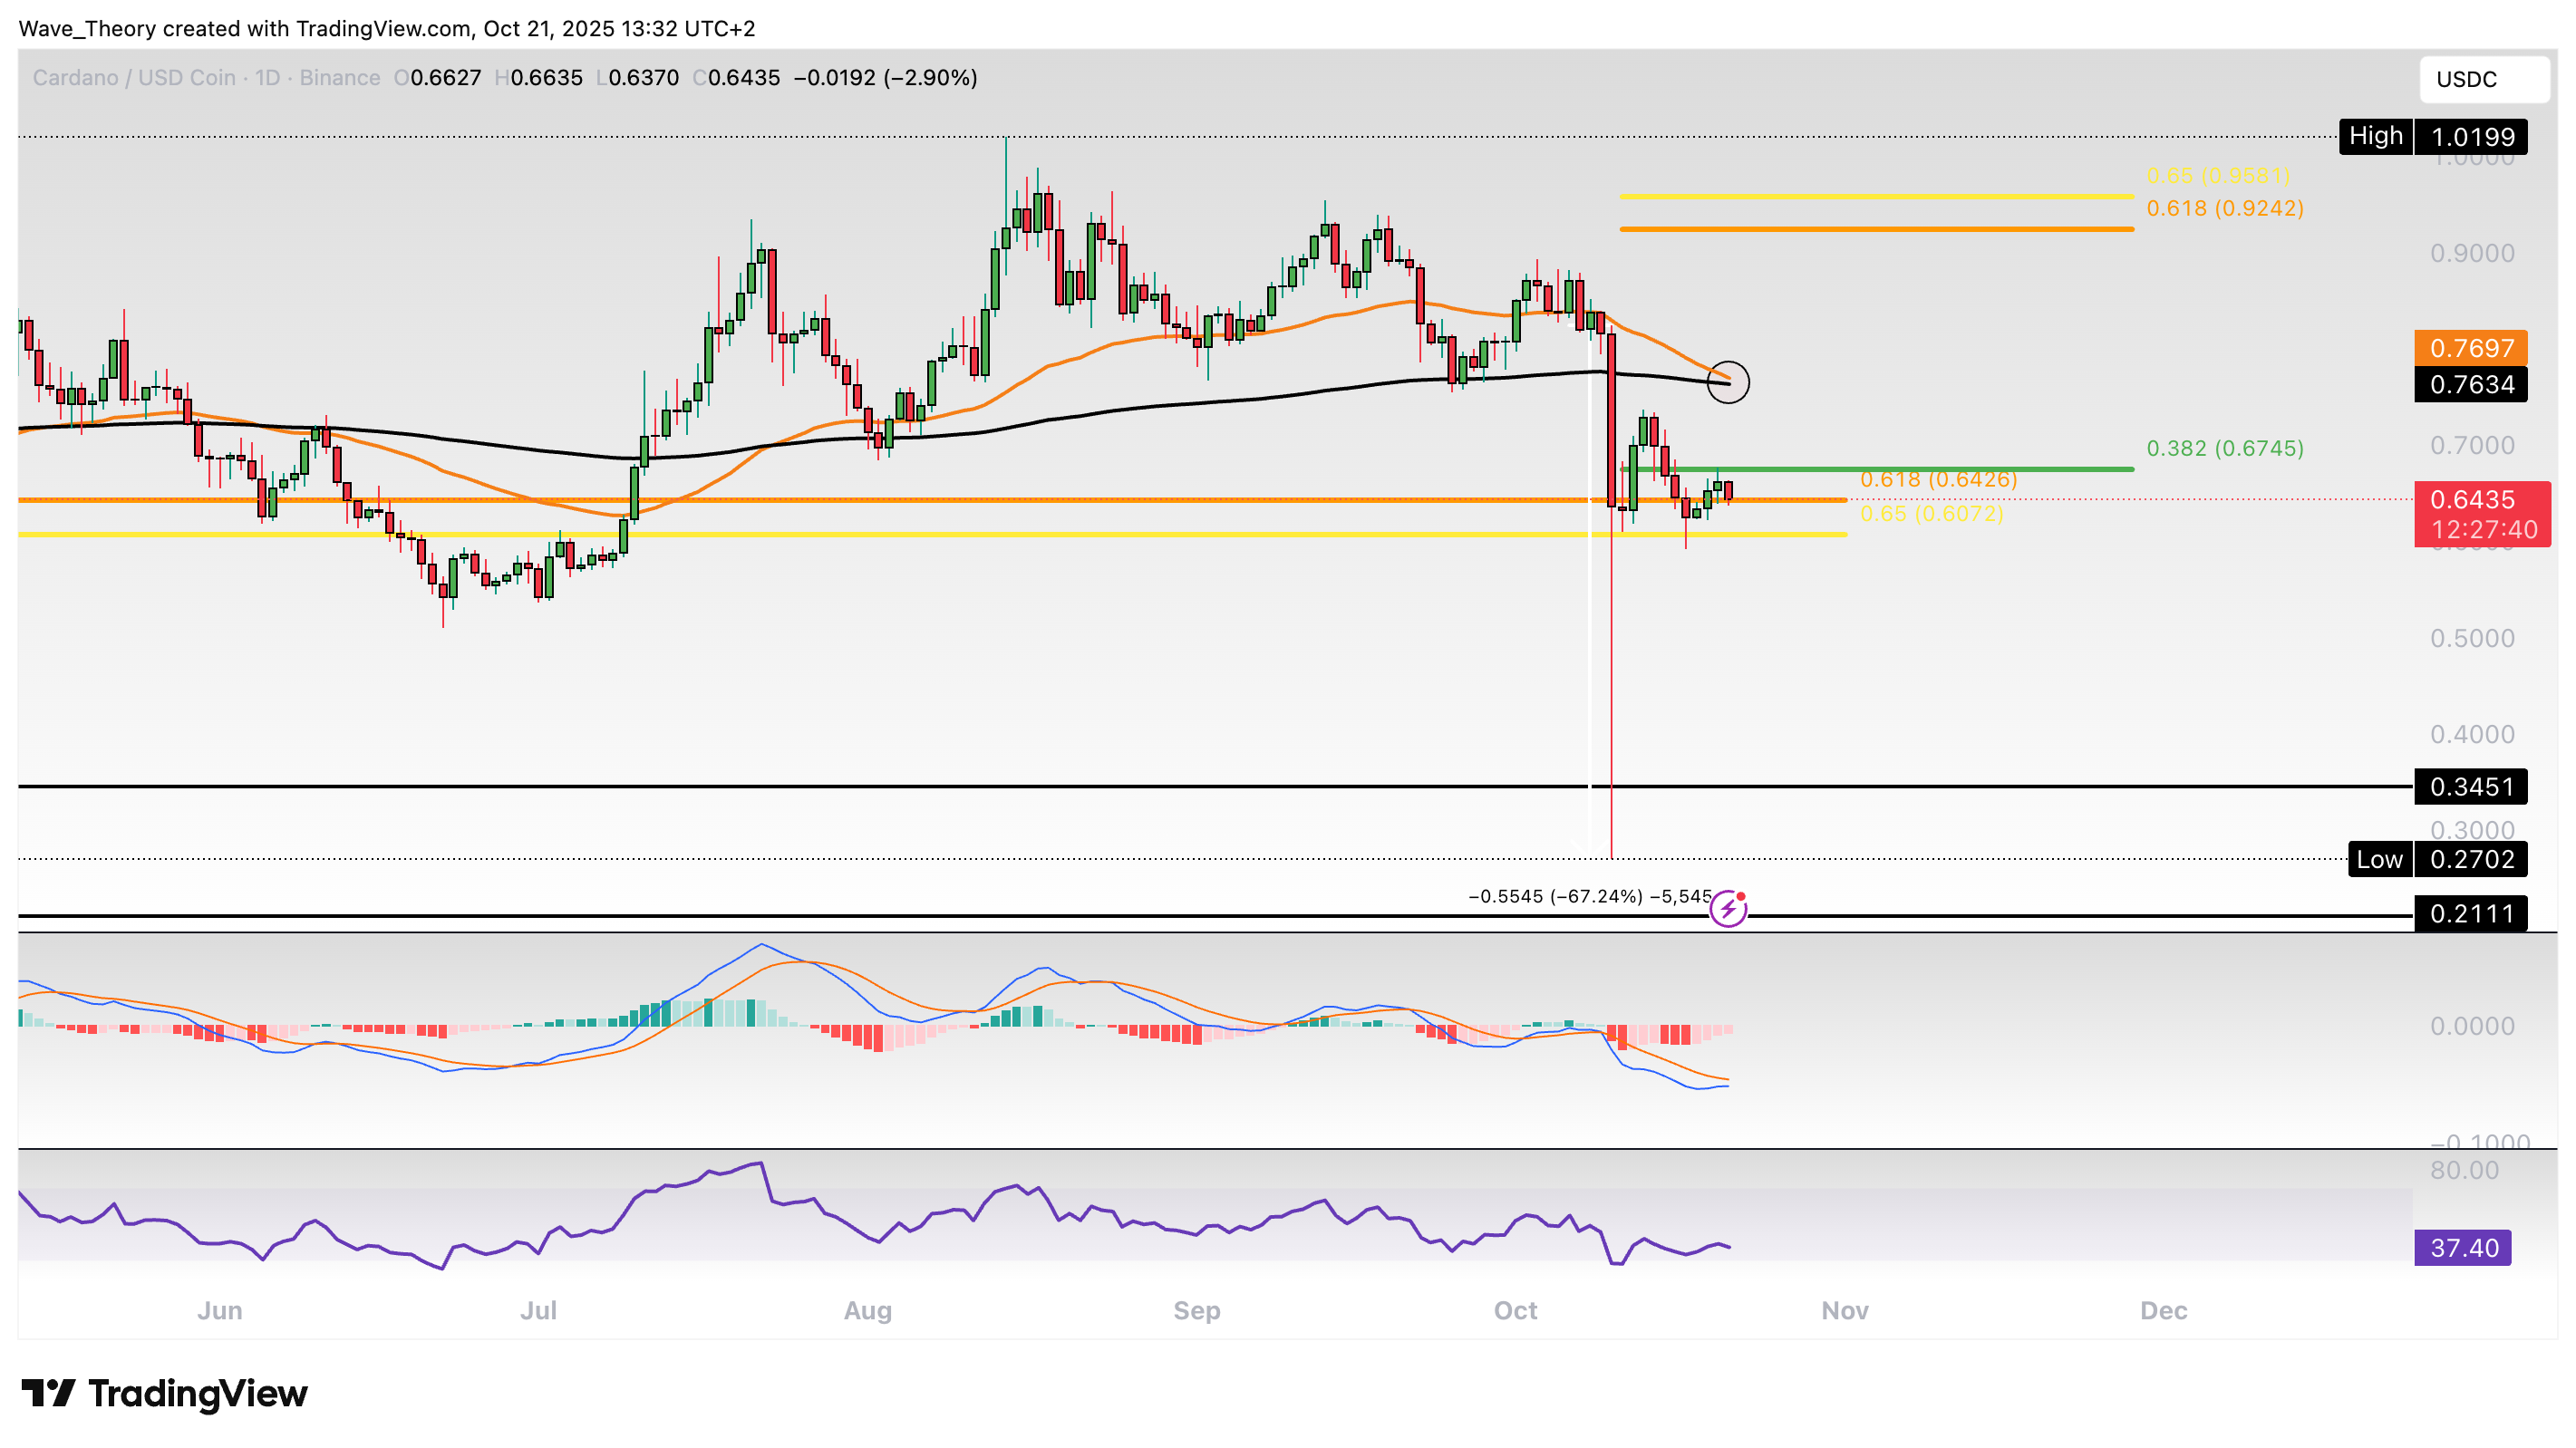
Task: Click the purple RSI value label 37.40
Action: 2462,1248
